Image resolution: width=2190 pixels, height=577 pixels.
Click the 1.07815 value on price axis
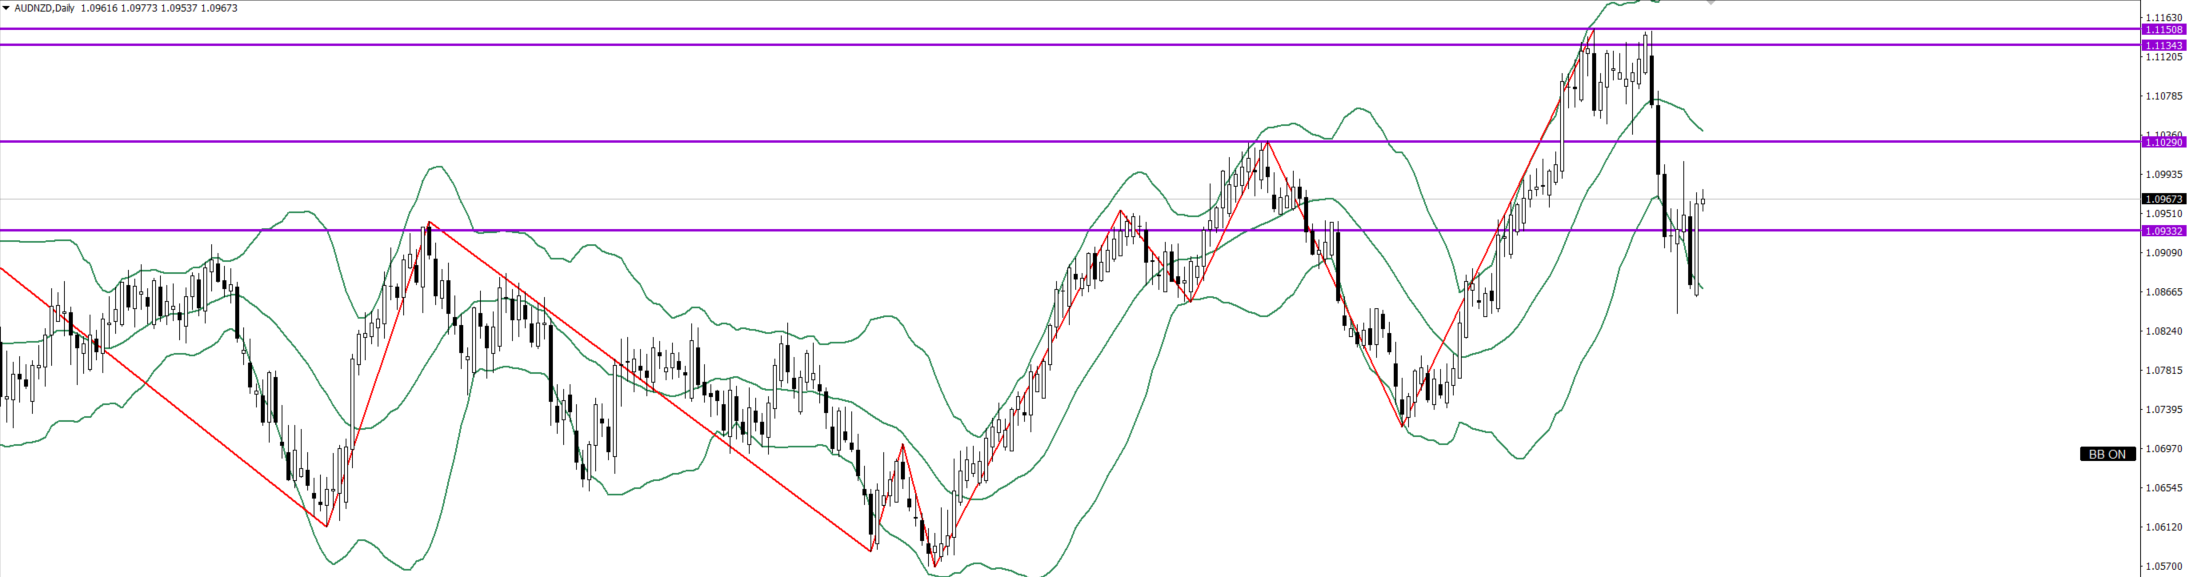2163,370
